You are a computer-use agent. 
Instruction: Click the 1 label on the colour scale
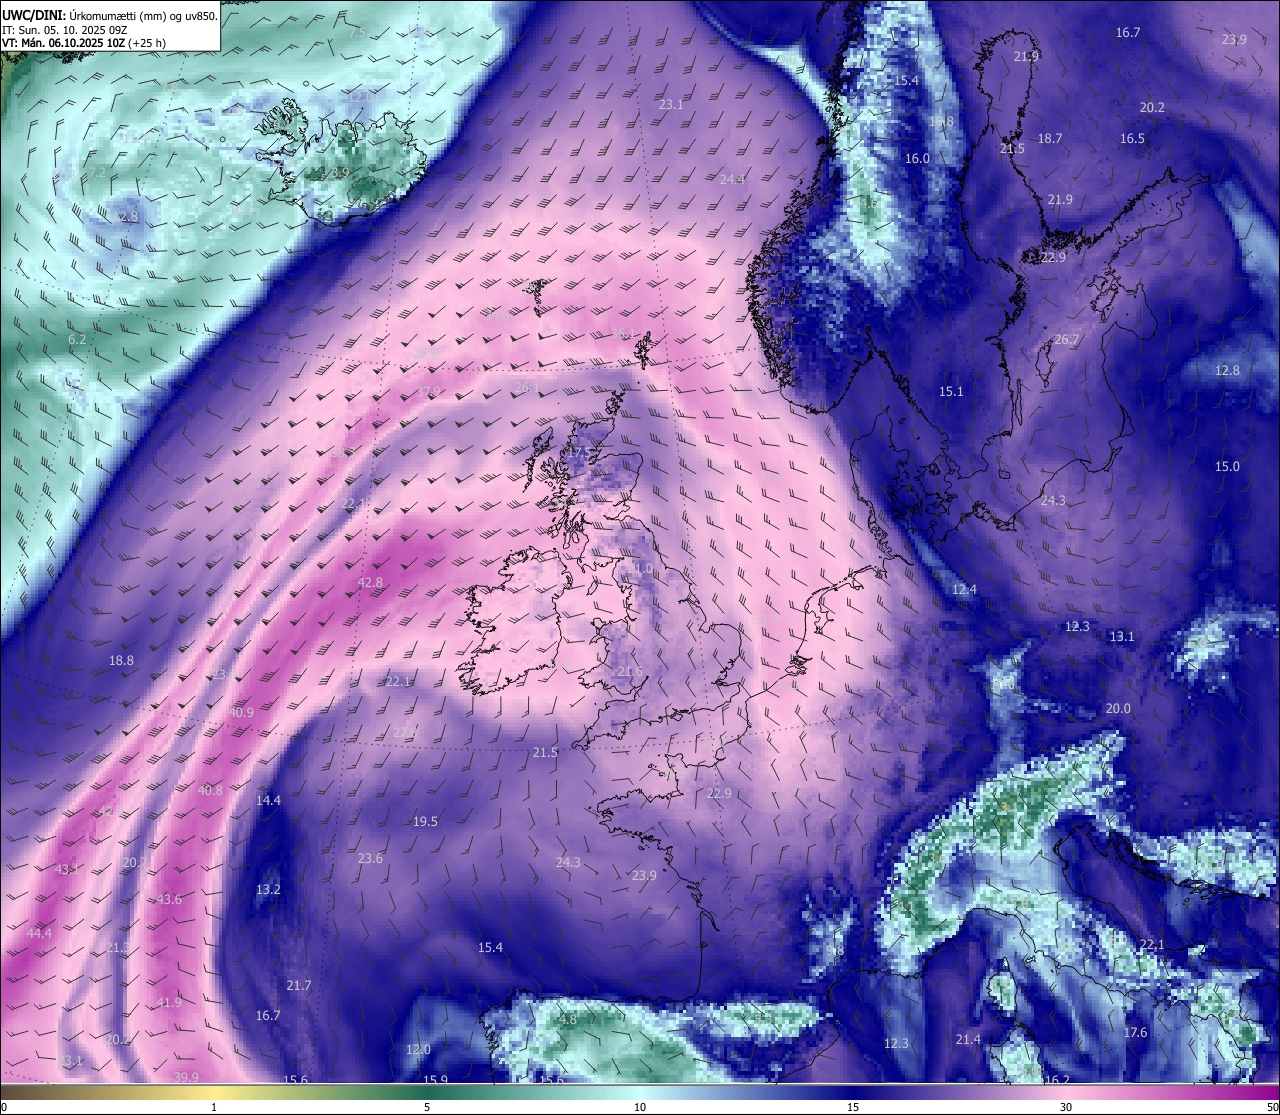(214, 1107)
